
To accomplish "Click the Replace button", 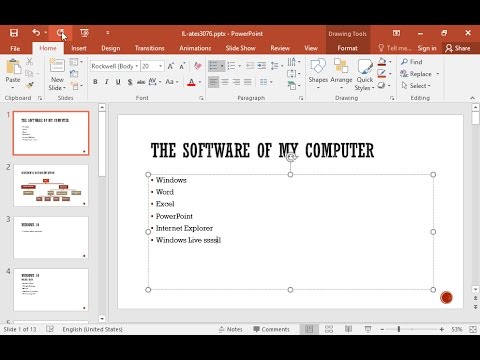I will (x=420, y=74).
